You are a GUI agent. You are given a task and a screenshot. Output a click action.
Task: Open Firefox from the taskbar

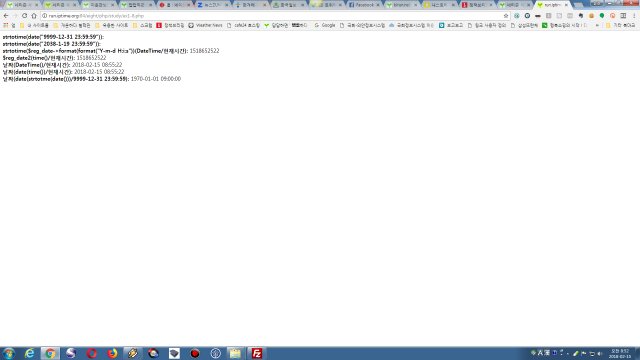click(112, 353)
